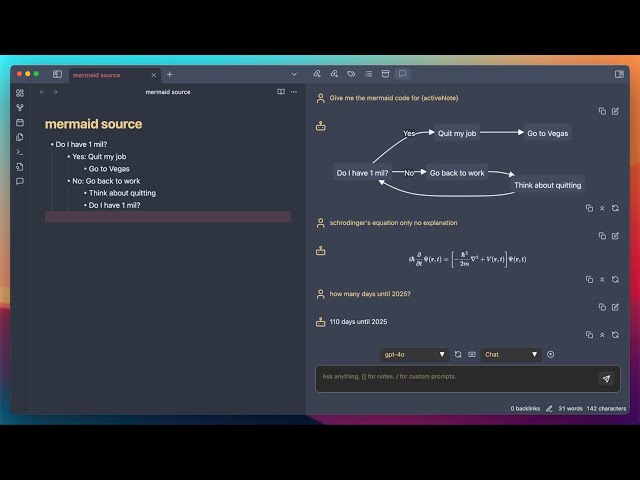Click '31 words' in status bar
Screen dimensions: 640x480
570,409
